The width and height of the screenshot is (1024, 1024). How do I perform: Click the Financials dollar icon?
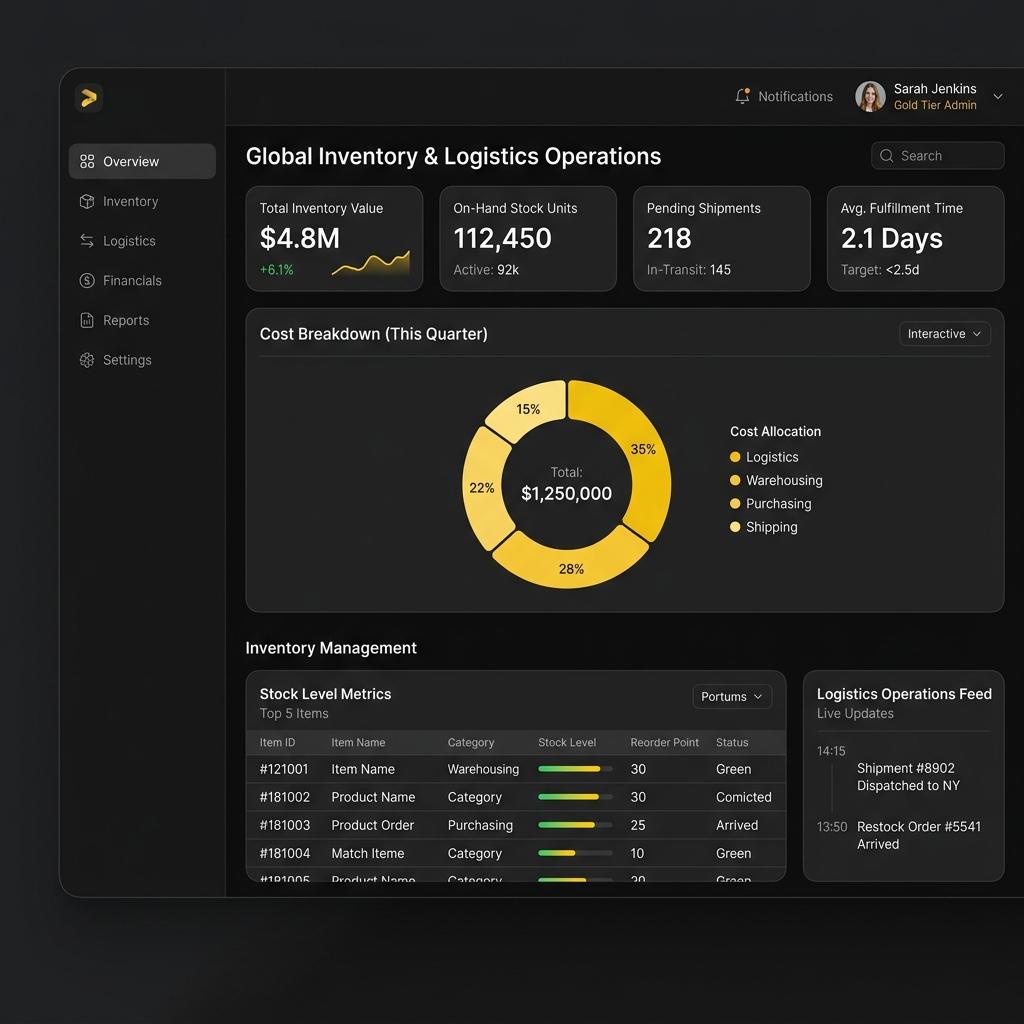(87, 281)
